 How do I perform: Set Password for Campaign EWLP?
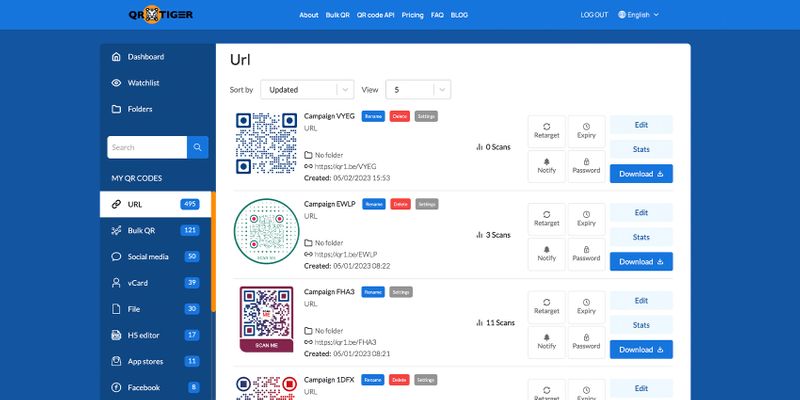586,254
